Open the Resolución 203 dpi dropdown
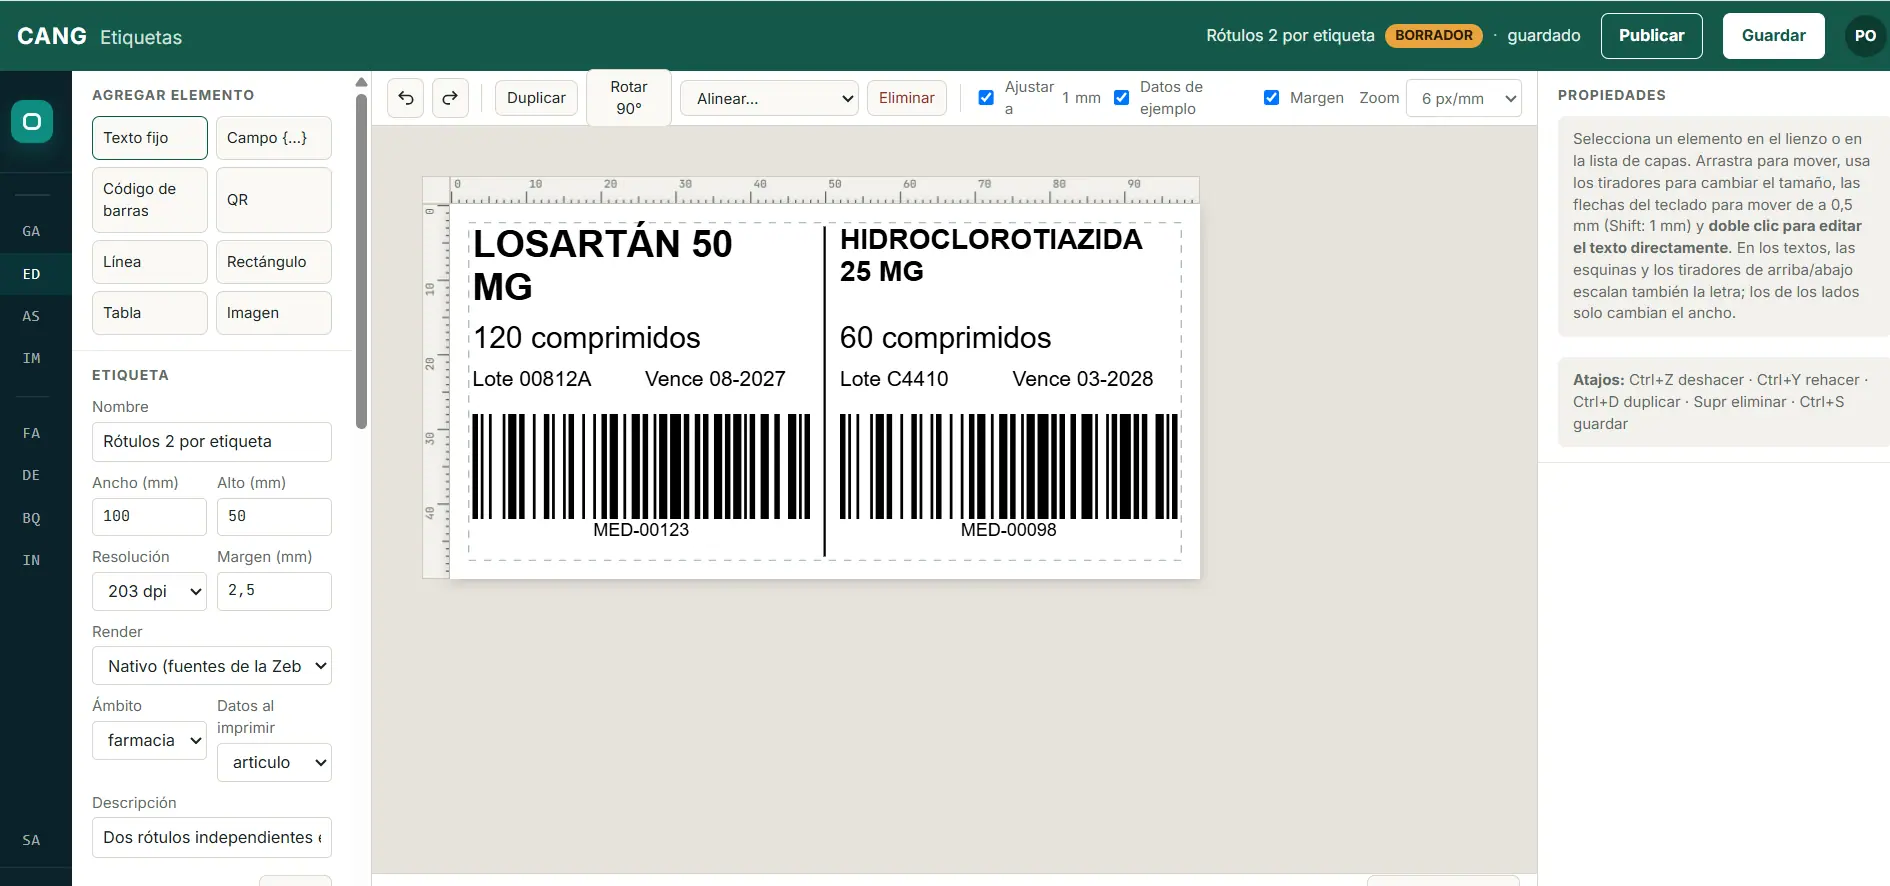This screenshot has width=1890, height=886. point(149,591)
